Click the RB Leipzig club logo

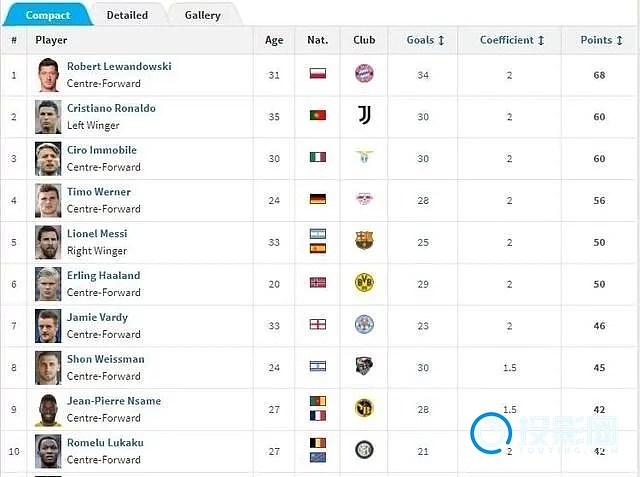[364, 199]
